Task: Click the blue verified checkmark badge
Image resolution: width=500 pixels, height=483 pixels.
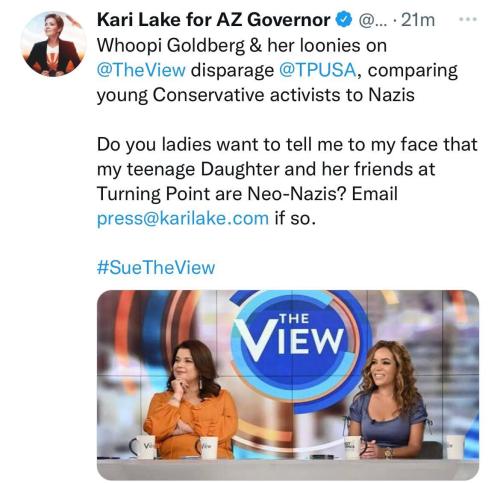Action: [343, 20]
